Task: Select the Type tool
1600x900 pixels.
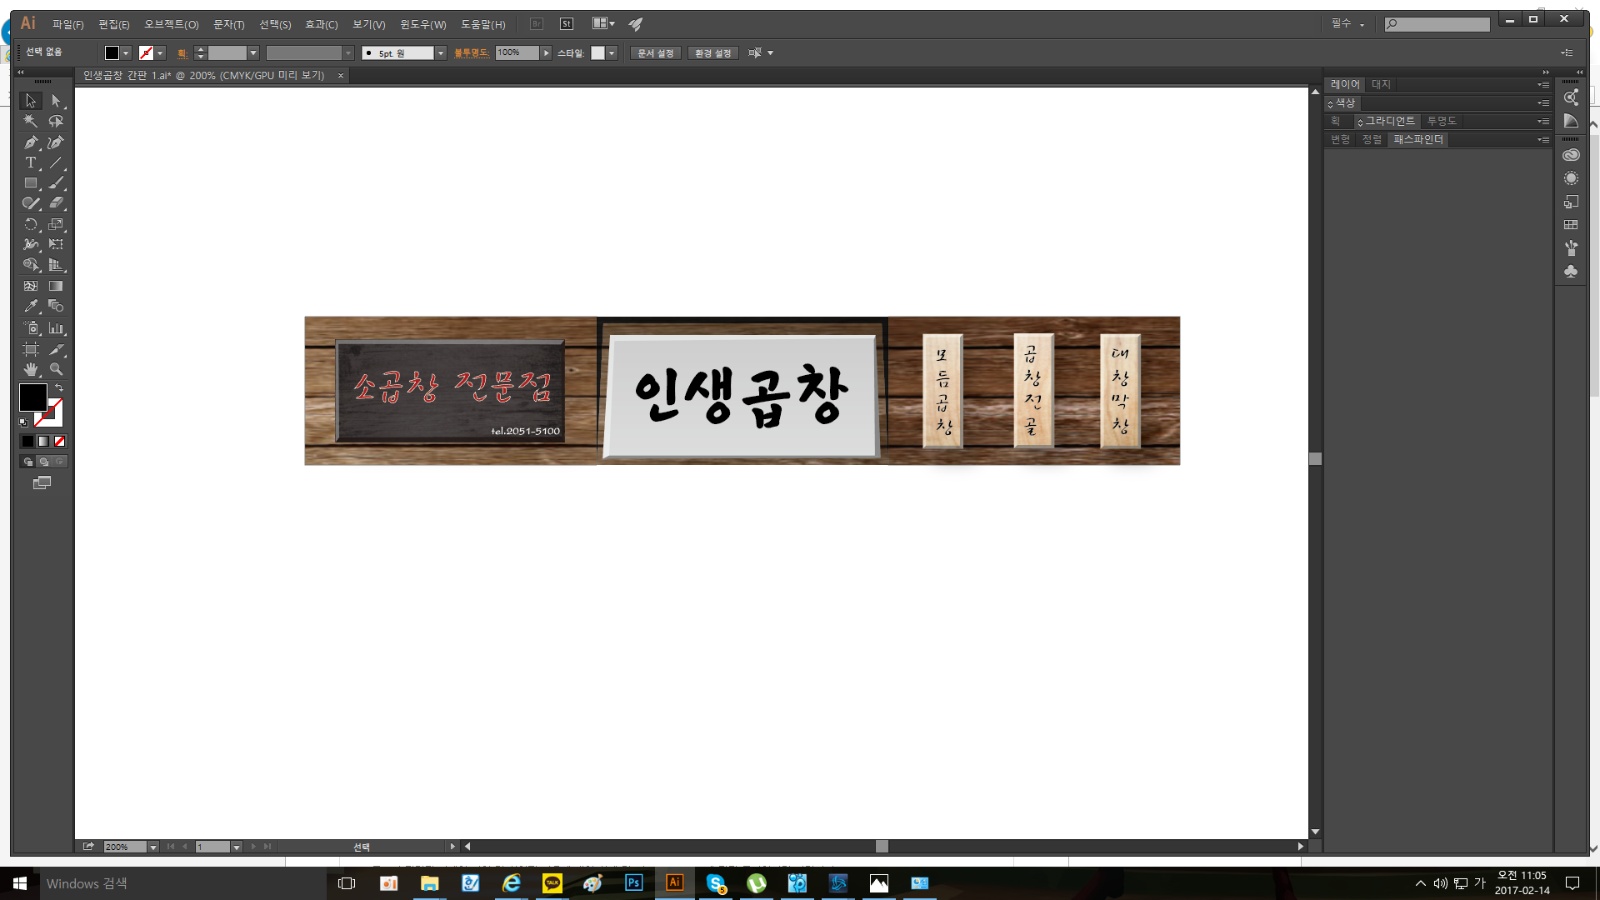Action: click(x=31, y=162)
